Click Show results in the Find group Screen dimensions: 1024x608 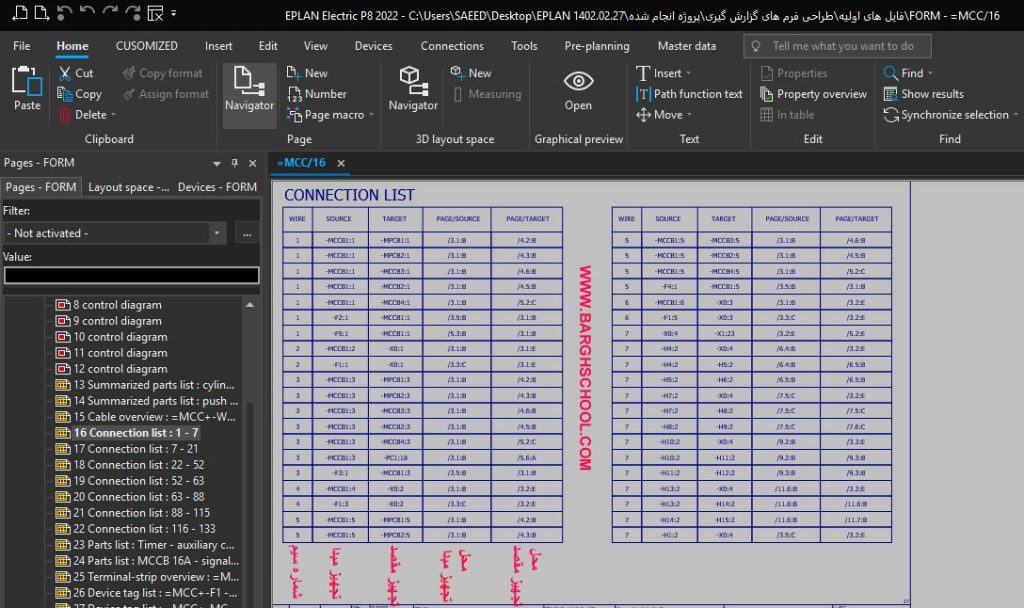click(923, 94)
